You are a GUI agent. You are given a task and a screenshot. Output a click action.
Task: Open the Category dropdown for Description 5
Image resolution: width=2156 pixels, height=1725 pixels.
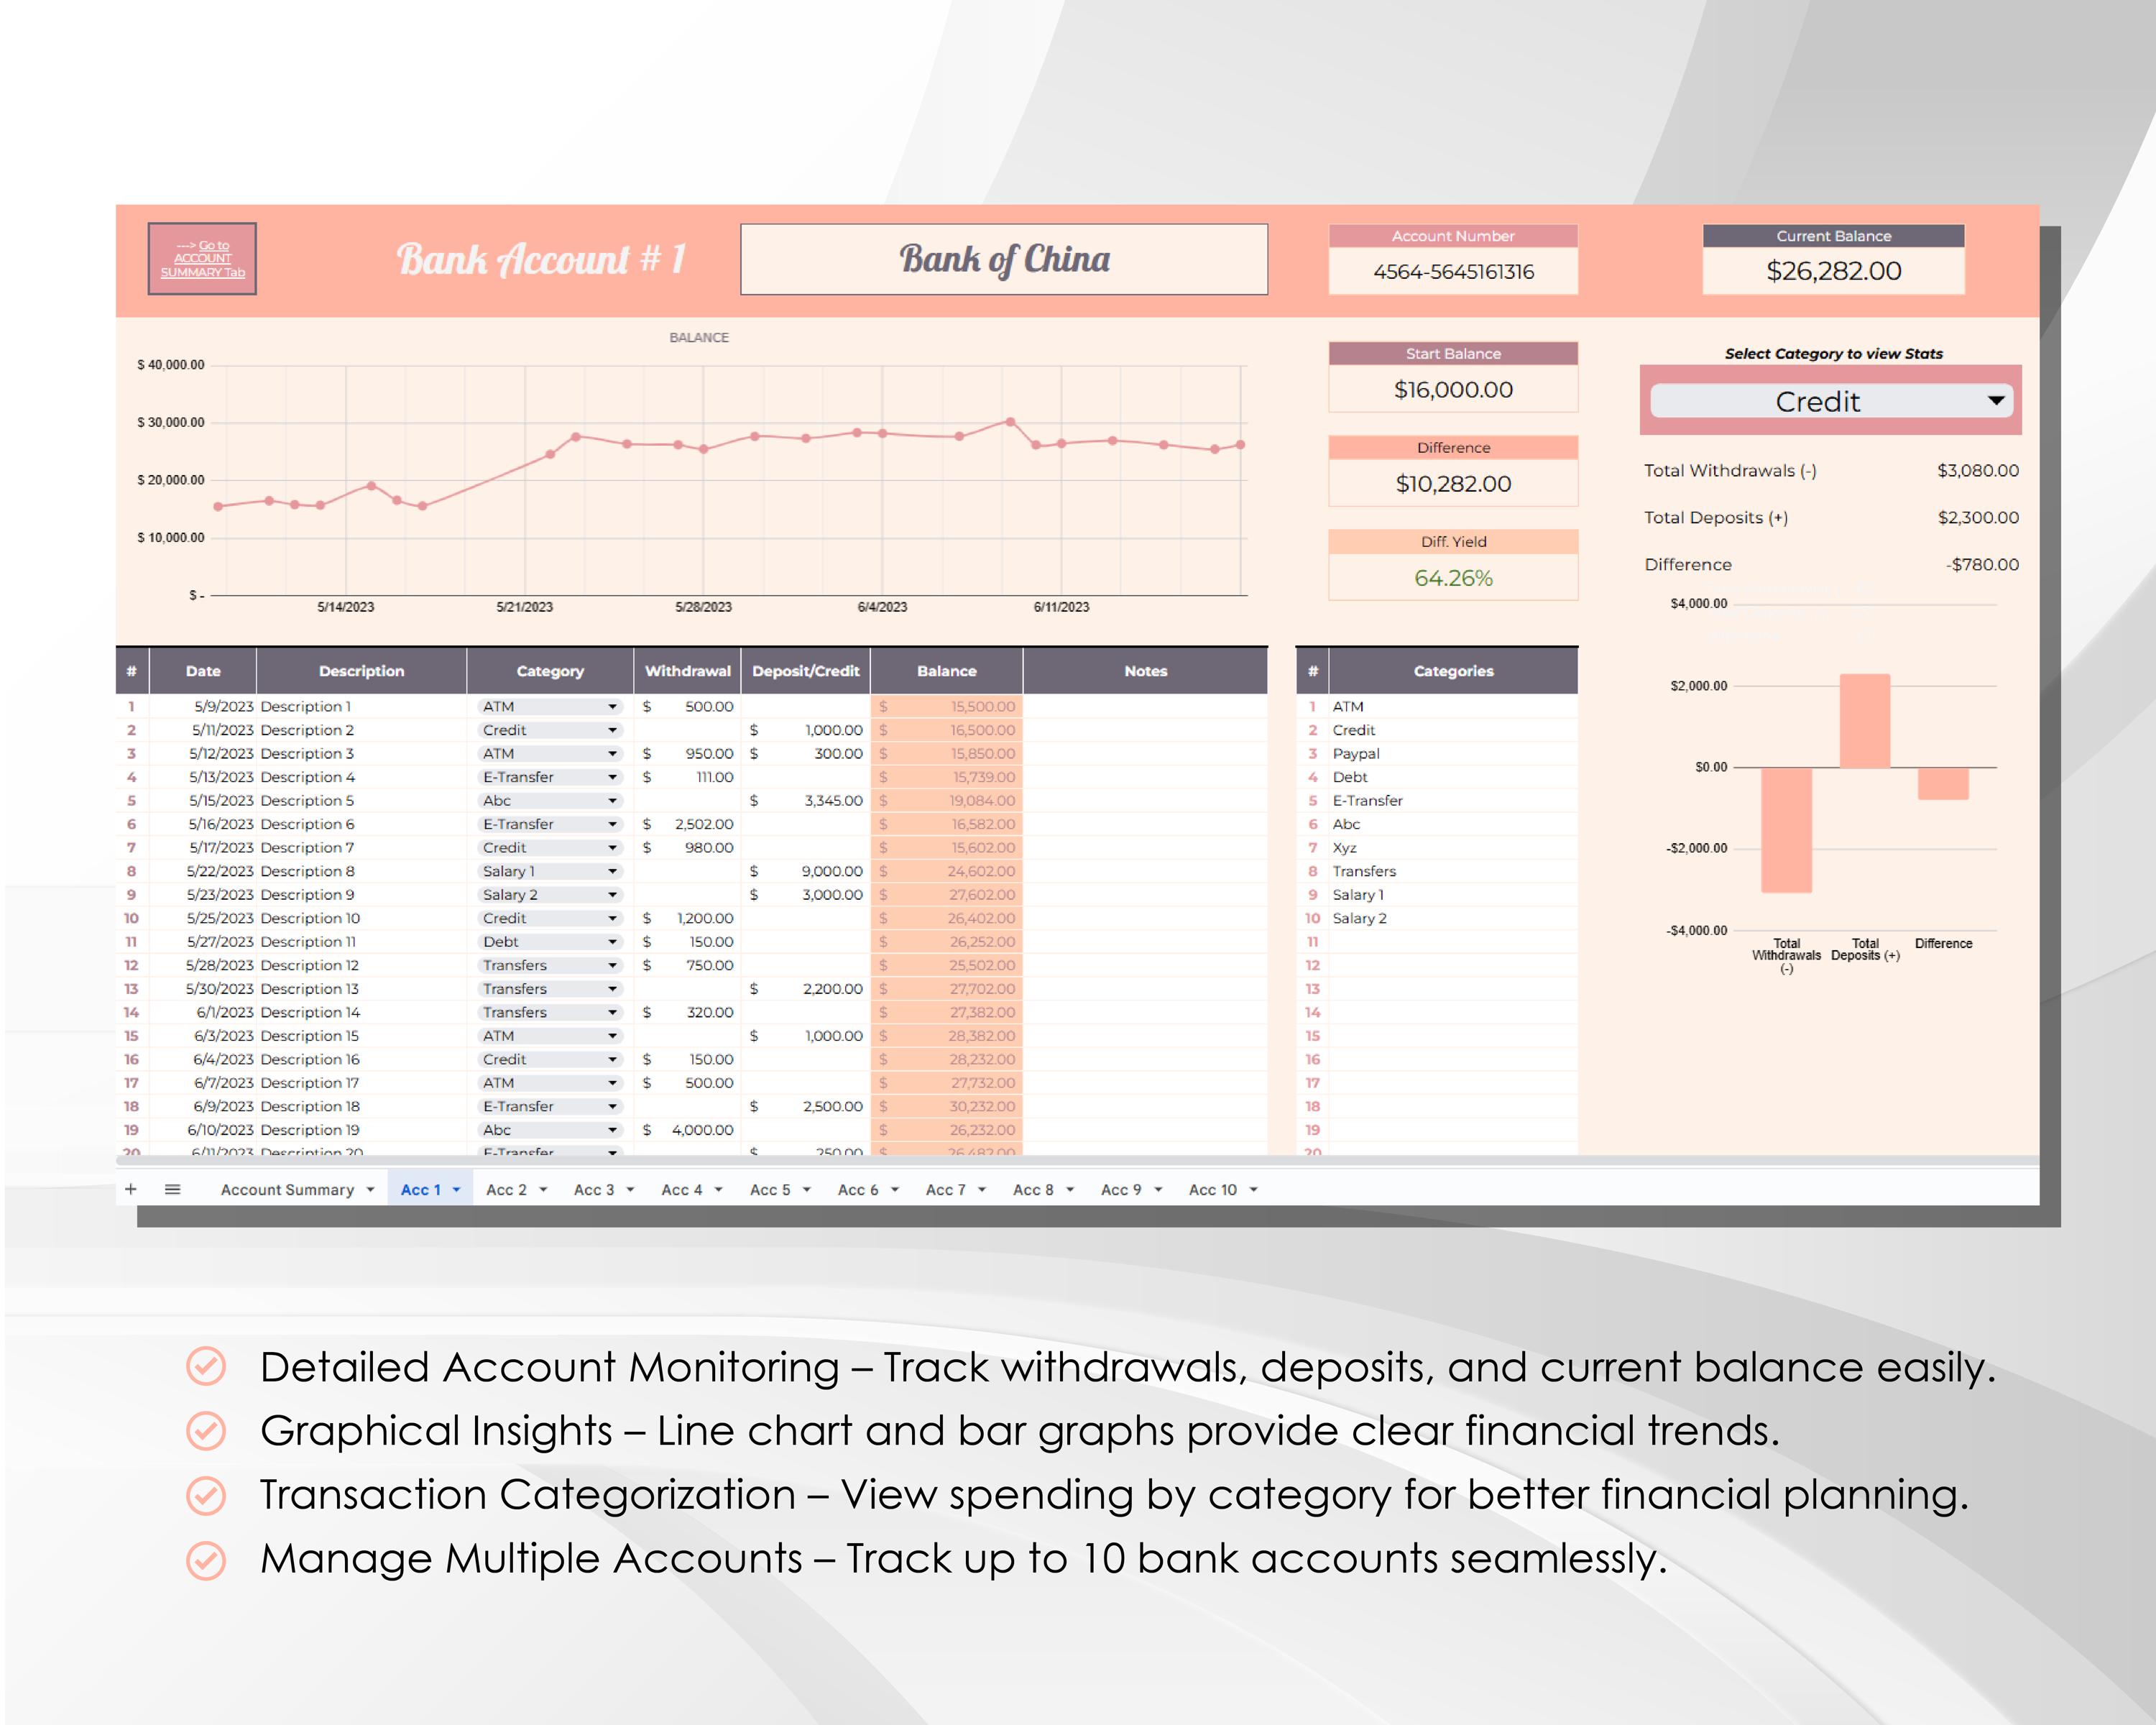612,800
